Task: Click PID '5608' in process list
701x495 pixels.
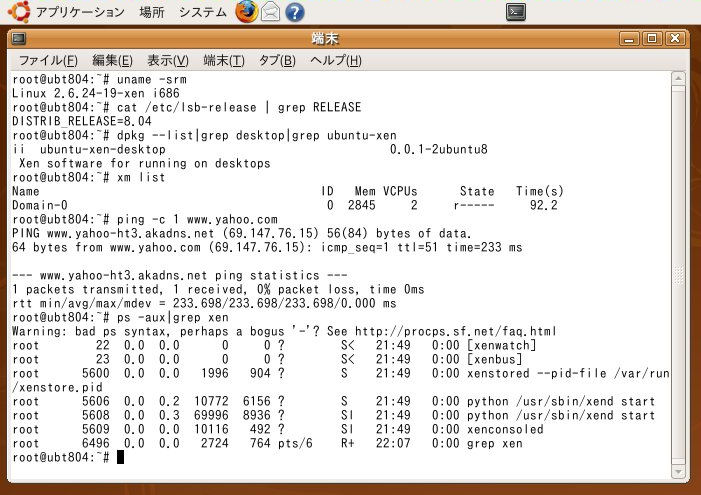Action: click(96, 415)
